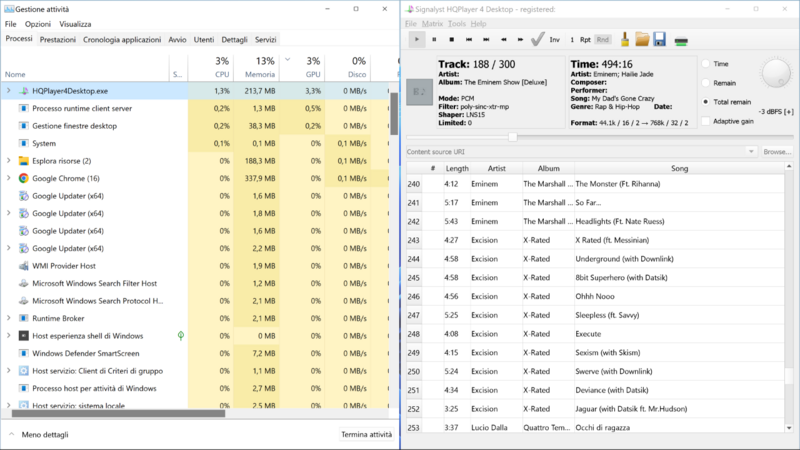This screenshot has width=800, height=450.
Task: Select the Time display radio button
Action: point(706,64)
